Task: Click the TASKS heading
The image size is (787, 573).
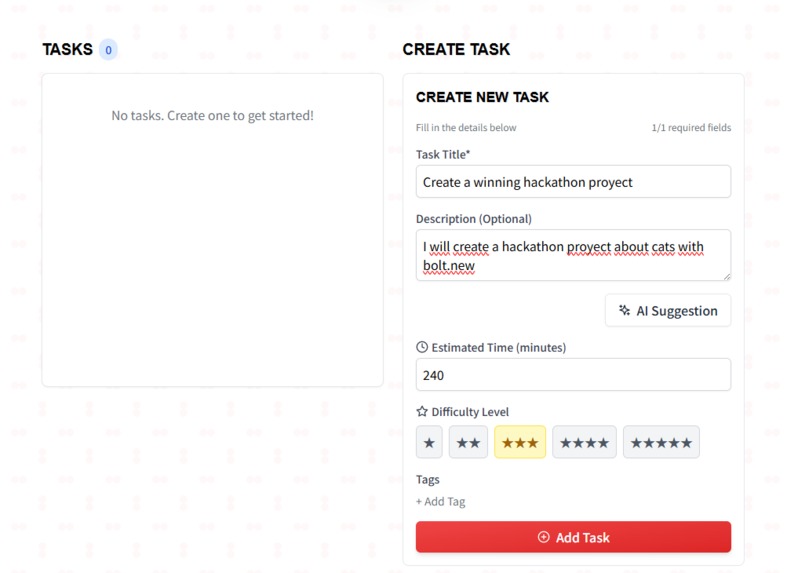Action: coord(68,50)
